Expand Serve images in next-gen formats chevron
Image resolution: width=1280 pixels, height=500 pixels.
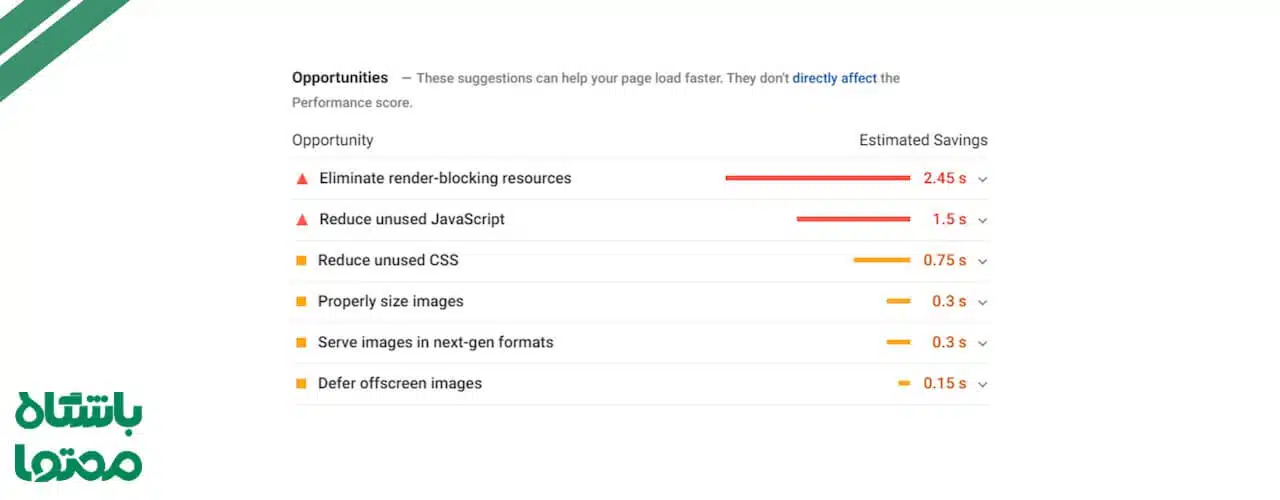(982, 344)
